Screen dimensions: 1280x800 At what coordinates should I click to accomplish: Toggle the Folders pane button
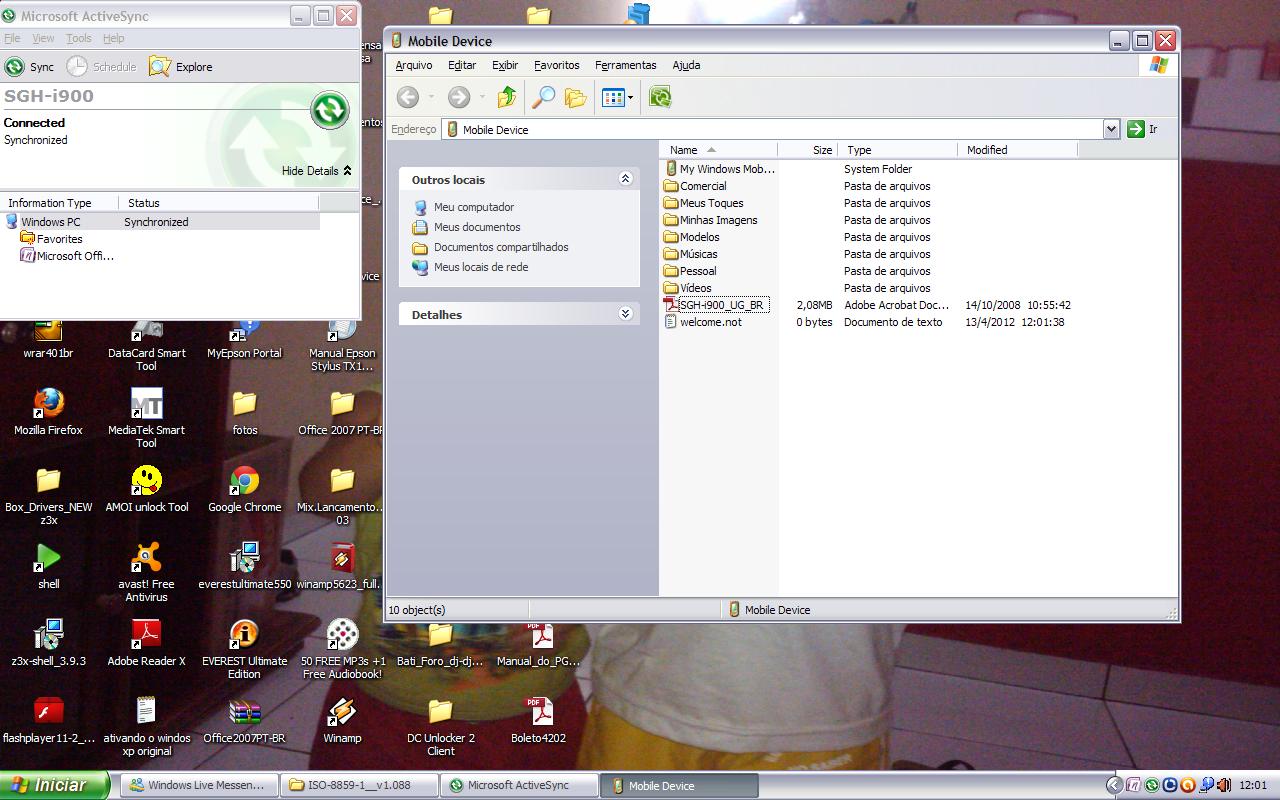[x=575, y=97]
